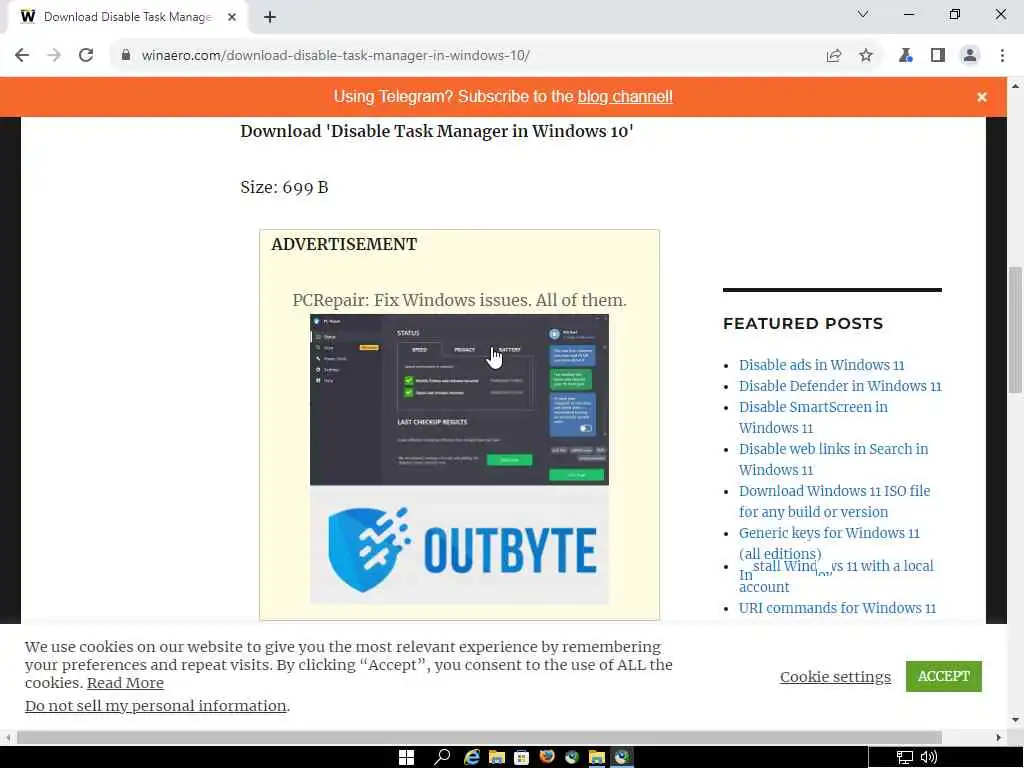Image resolution: width=1024 pixels, height=768 pixels.
Task: Click the FEATURED POSTS heading
Action: point(803,323)
